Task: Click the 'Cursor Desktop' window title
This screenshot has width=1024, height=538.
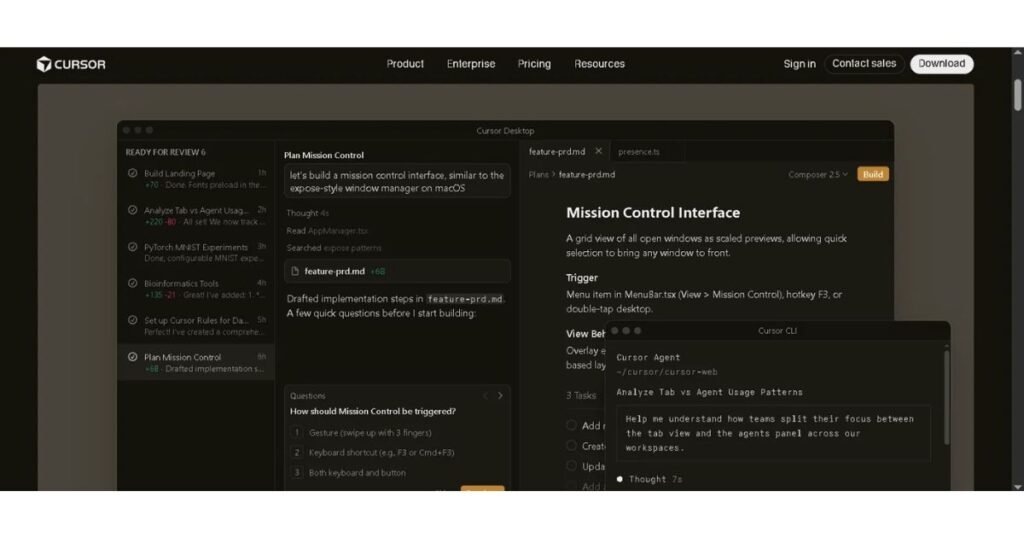Action: tap(505, 131)
